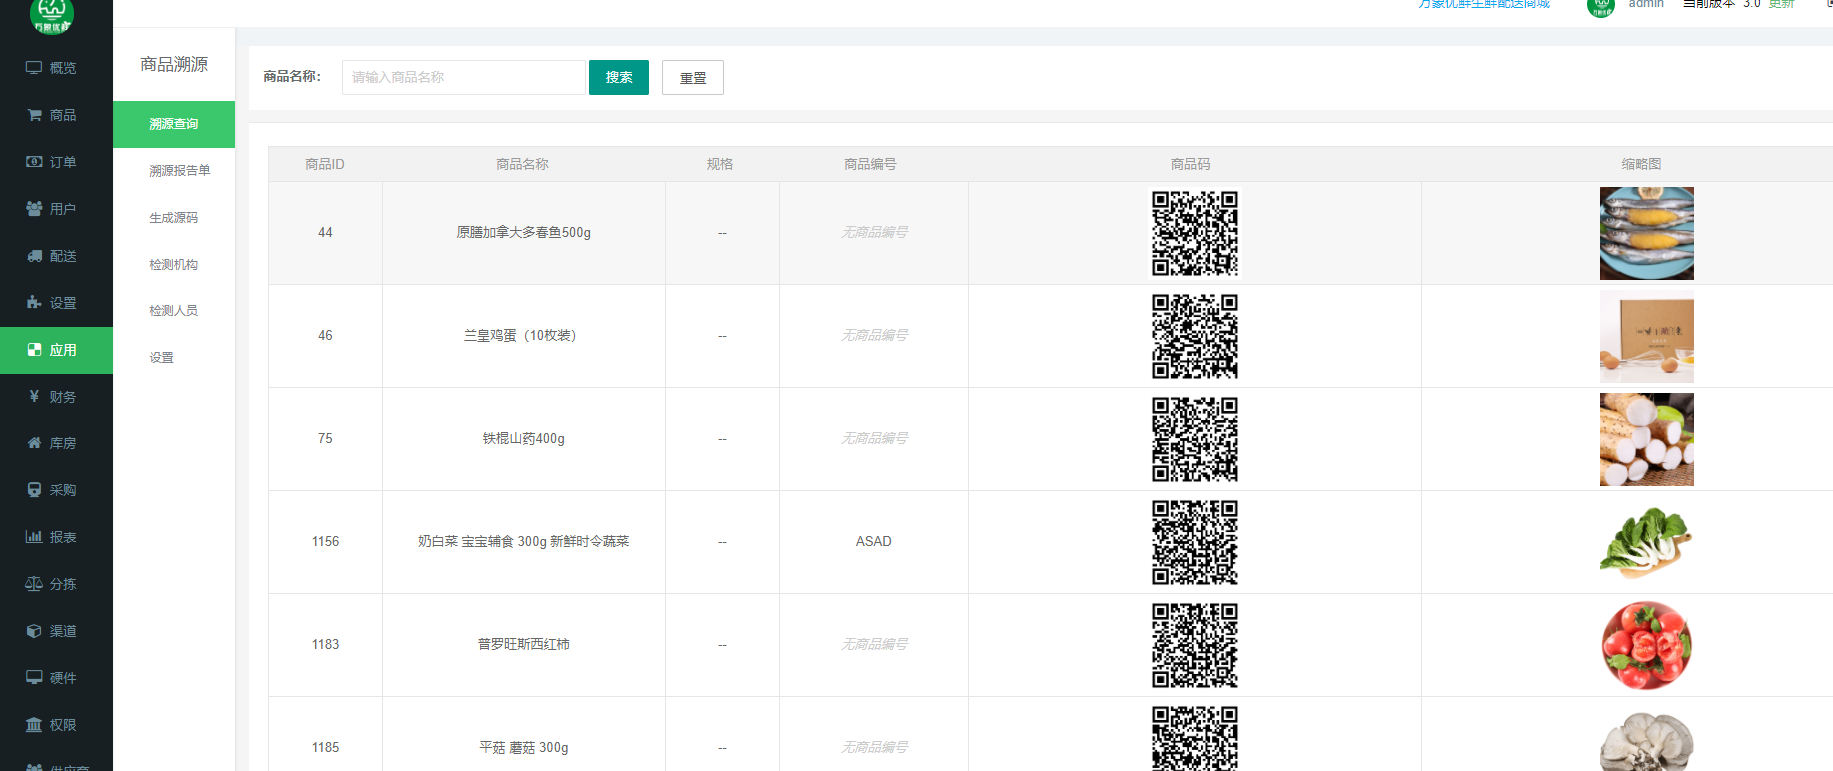Click the 商品溯源 panel title
The image size is (1833, 771).
click(x=174, y=64)
